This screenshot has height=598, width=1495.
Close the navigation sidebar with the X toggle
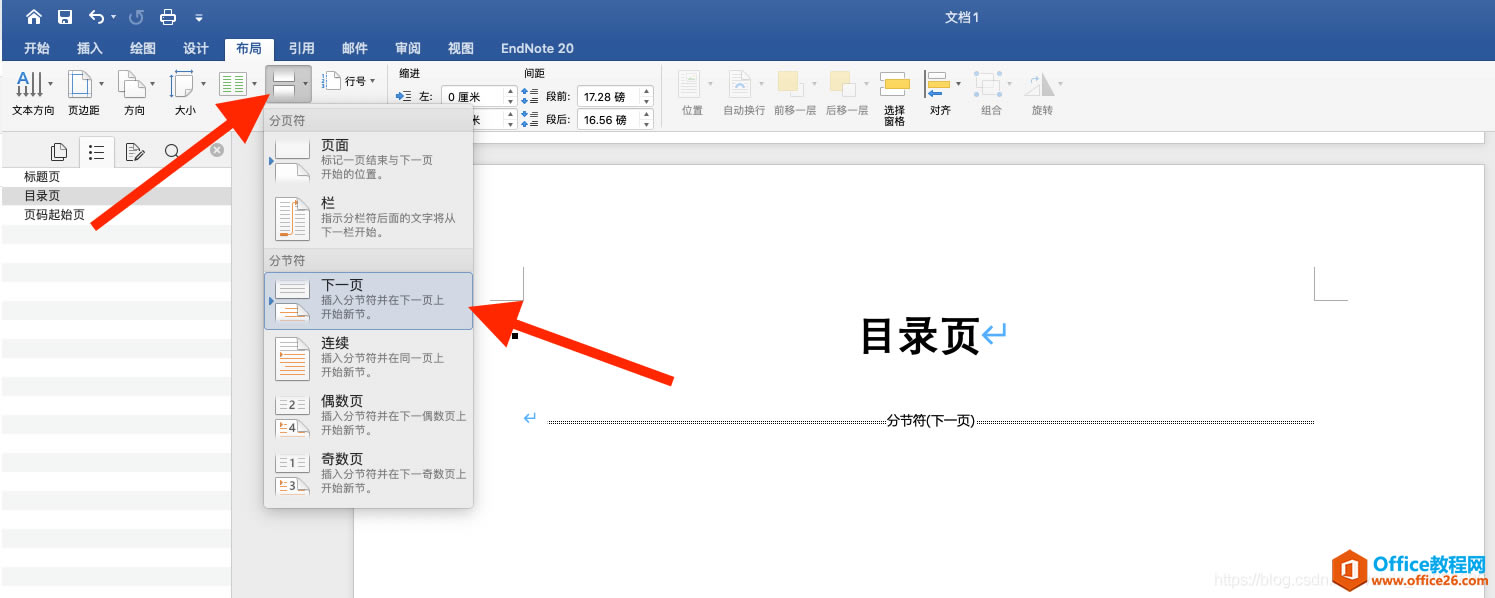point(216,150)
